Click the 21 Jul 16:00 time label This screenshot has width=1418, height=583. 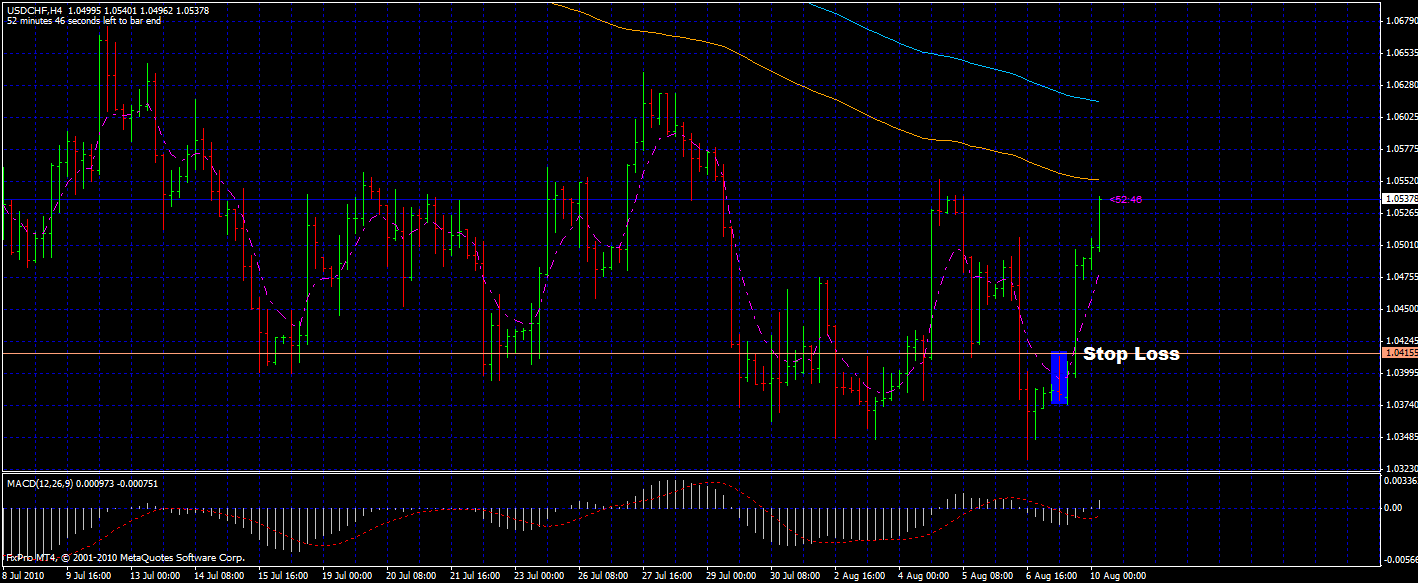475,576
